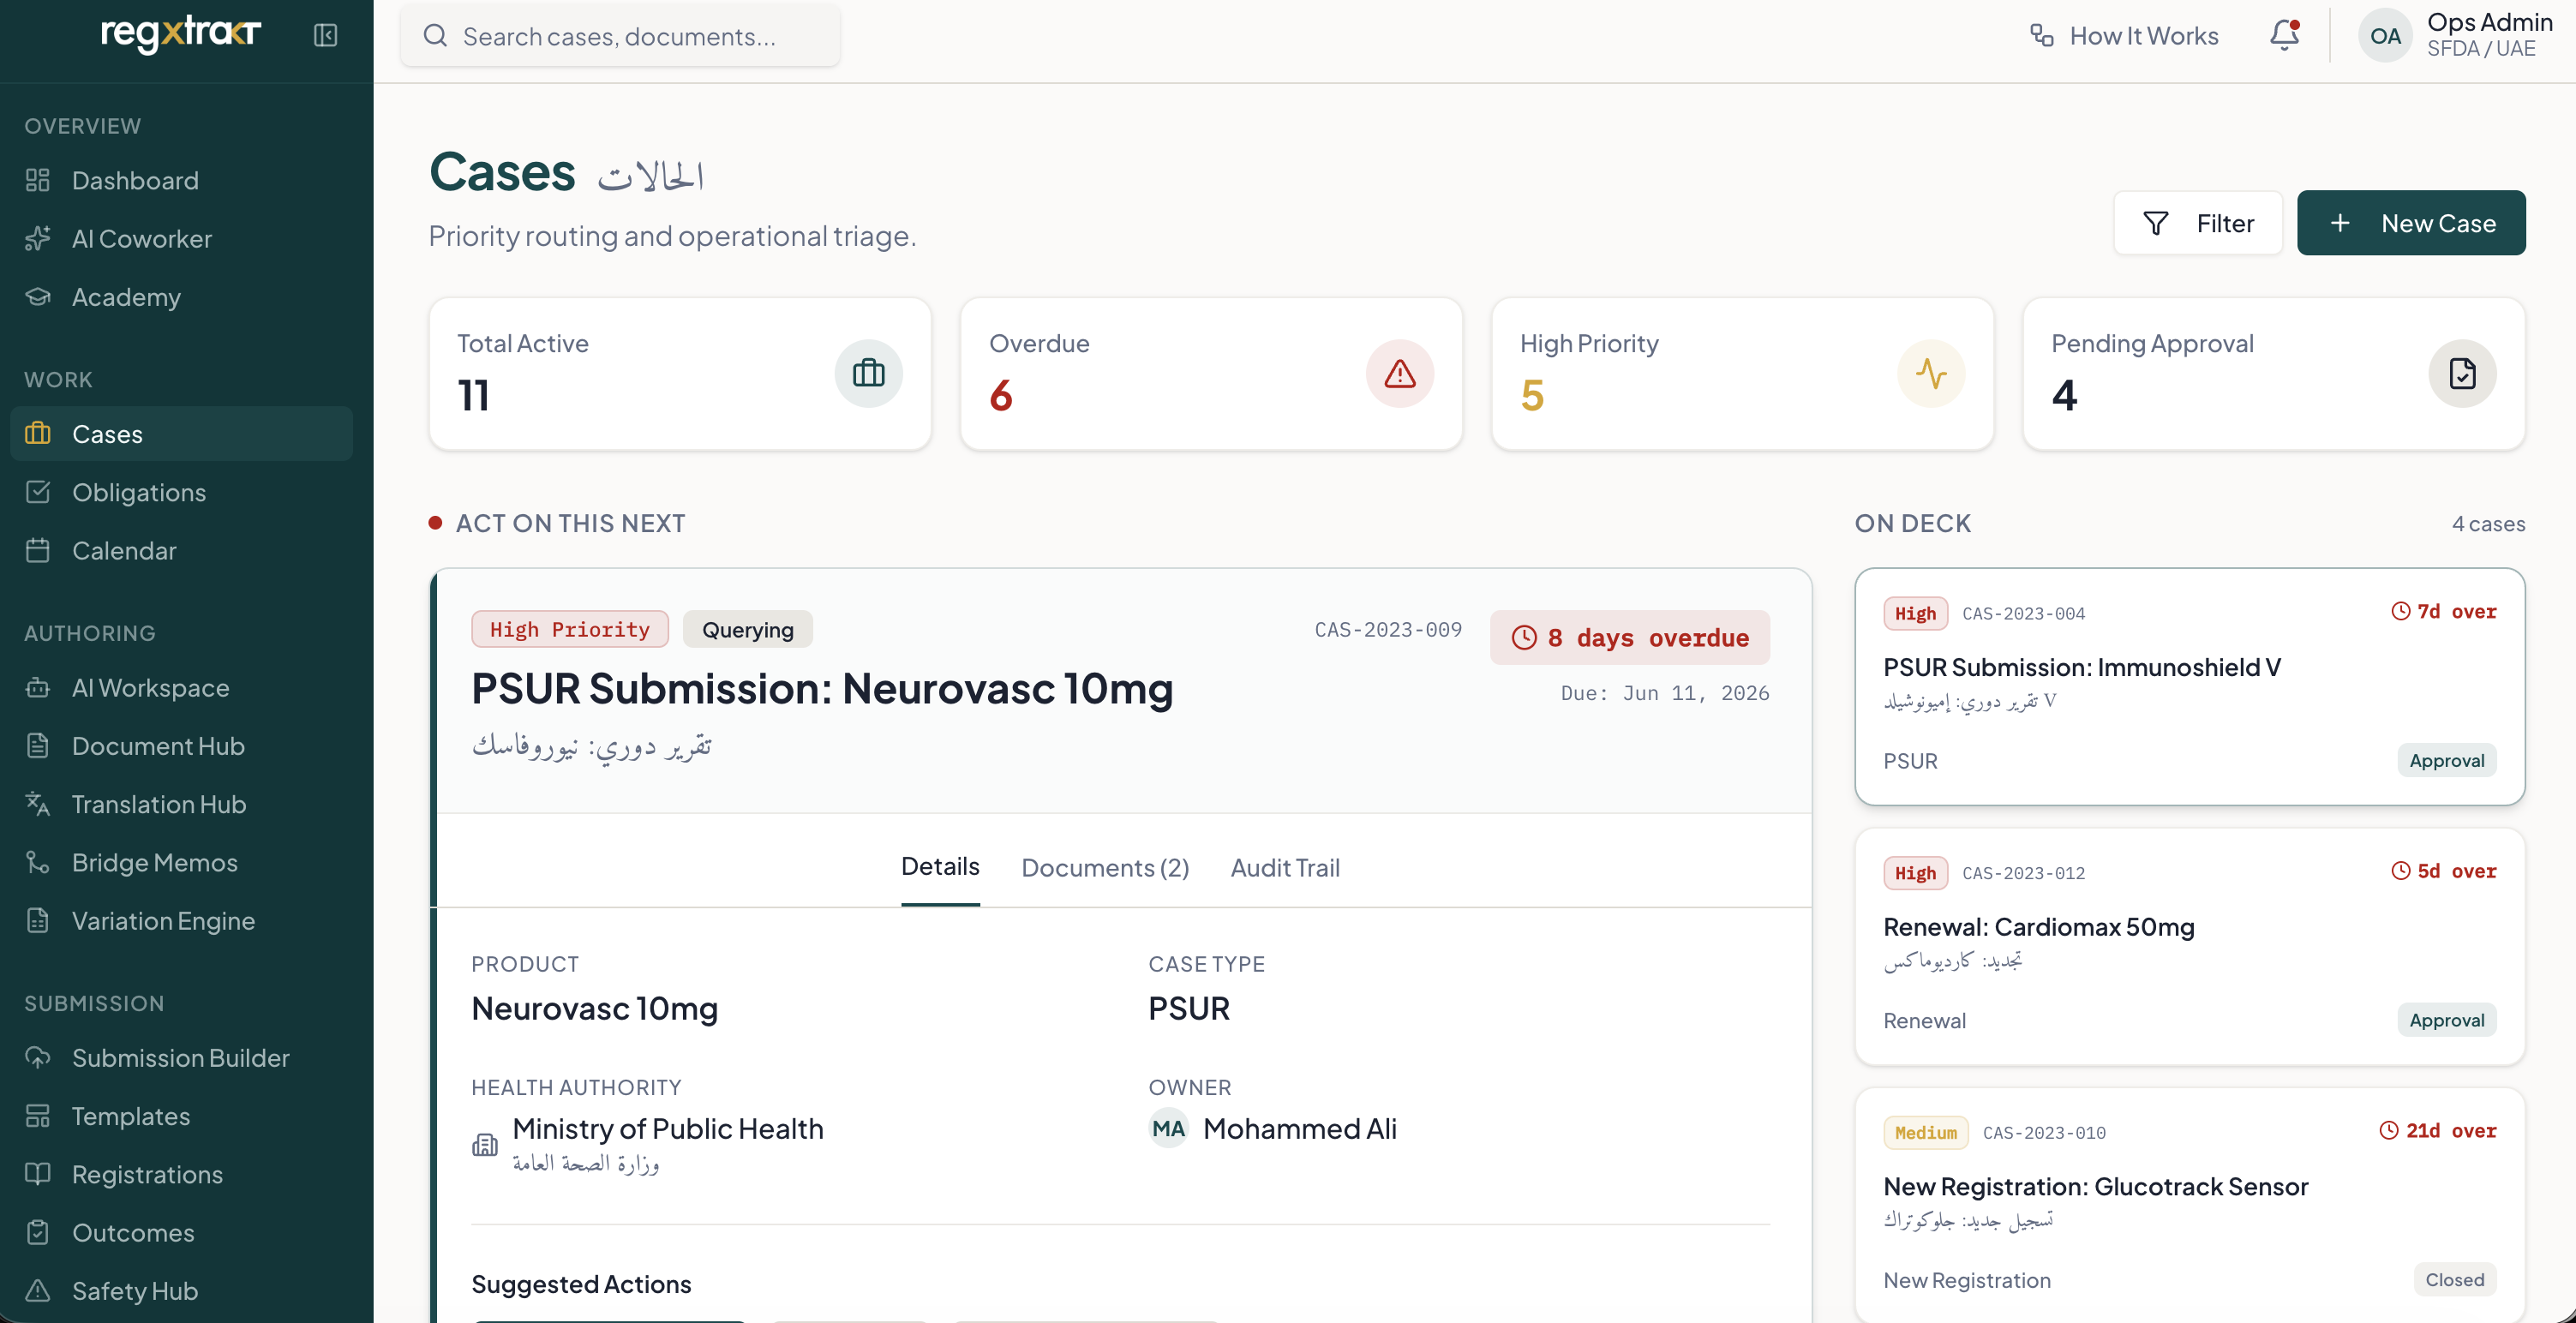2576x1323 pixels.
Task: Click the Approval badge on Cardiomax card
Action: [2446, 1020]
